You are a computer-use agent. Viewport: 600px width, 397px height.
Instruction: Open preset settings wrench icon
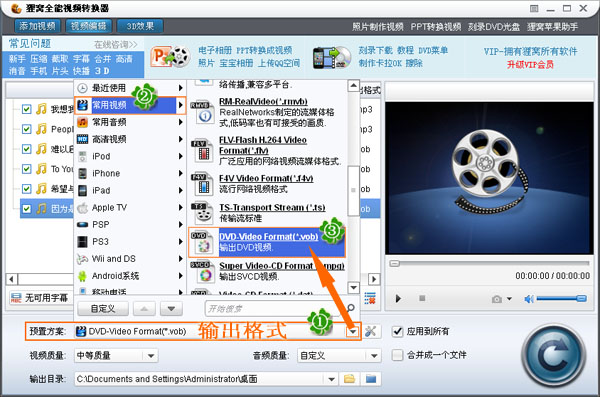click(370, 332)
